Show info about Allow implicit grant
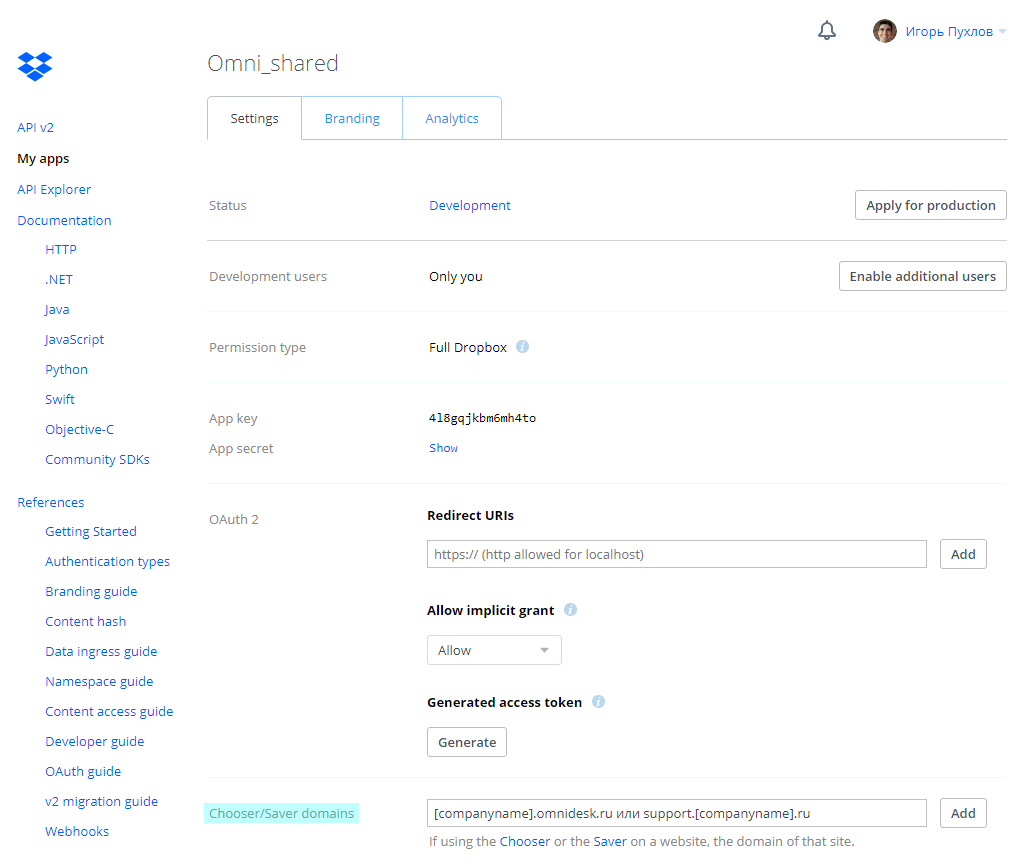Screen dimensions: 1025x864 pyautogui.click(x=570, y=610)
